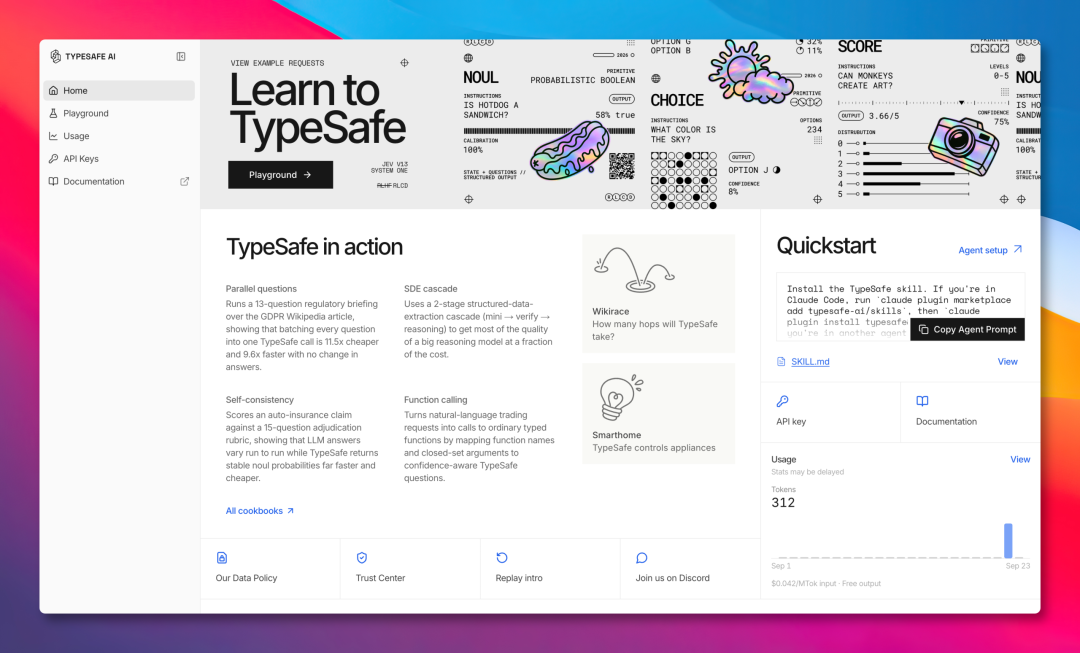Click the Agent setup arrow icon
The height and width of the screenshot is (653, 1080).
(x=1018, y=249)
